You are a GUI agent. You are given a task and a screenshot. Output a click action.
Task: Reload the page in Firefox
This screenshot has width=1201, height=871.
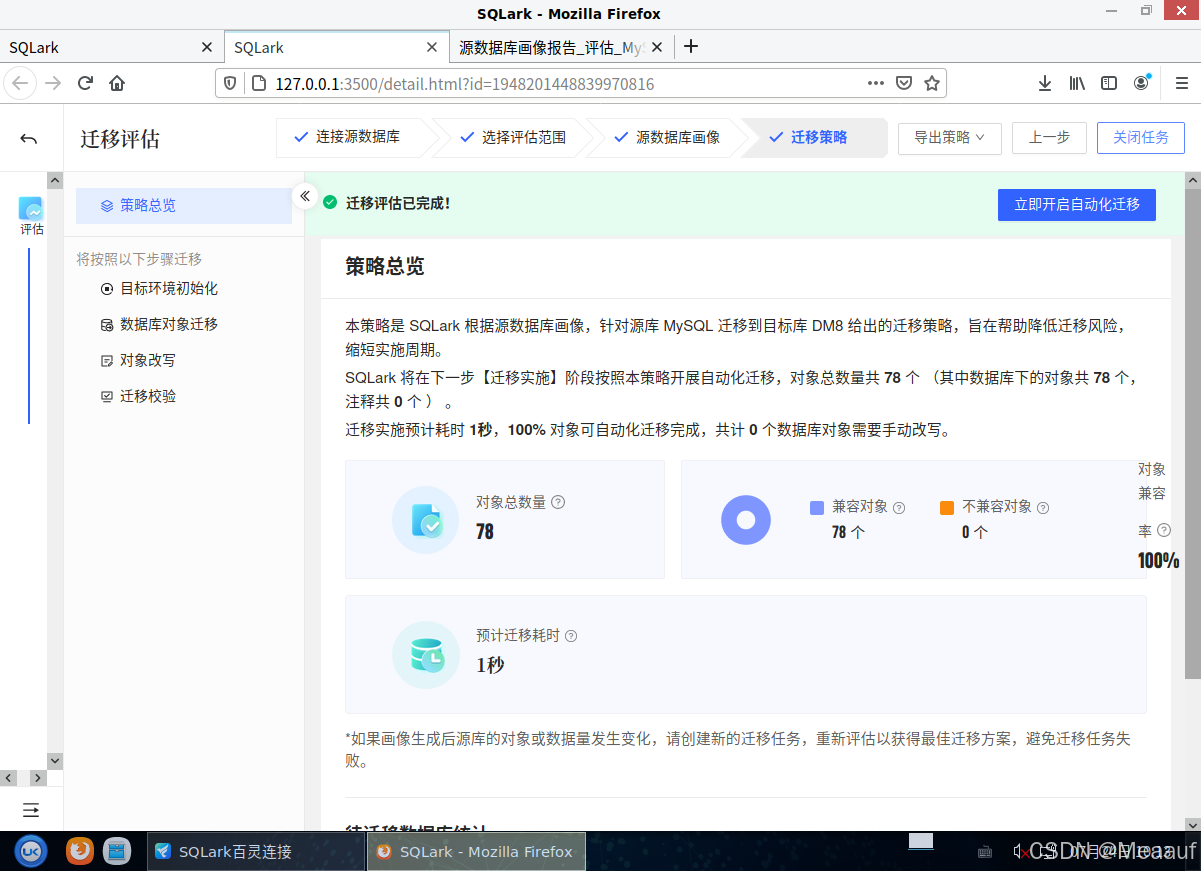click(85, 83)
